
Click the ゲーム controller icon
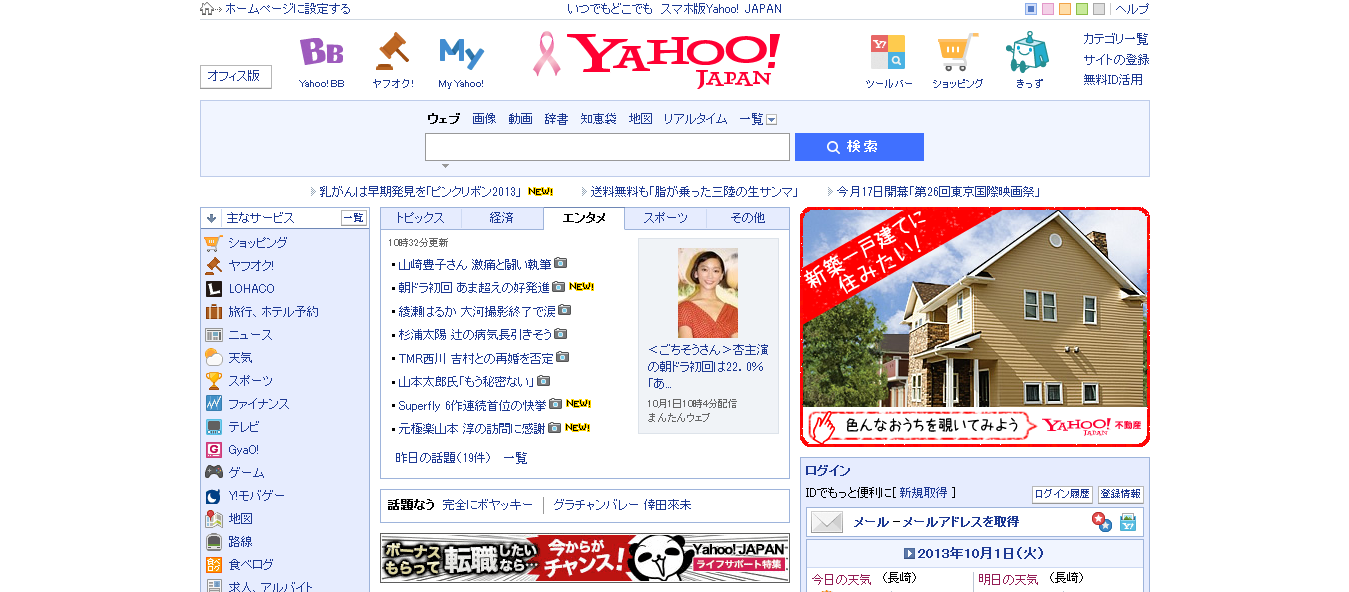(213, 473)
